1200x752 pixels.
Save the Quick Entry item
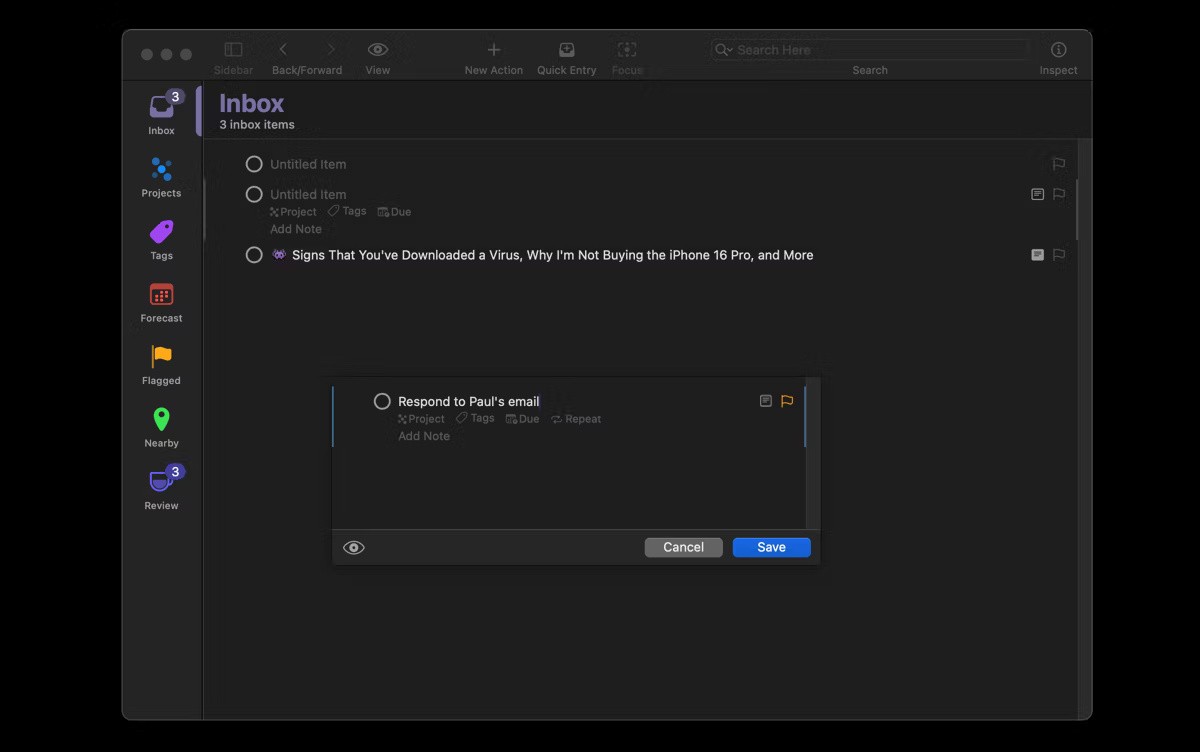coord(772,547)
